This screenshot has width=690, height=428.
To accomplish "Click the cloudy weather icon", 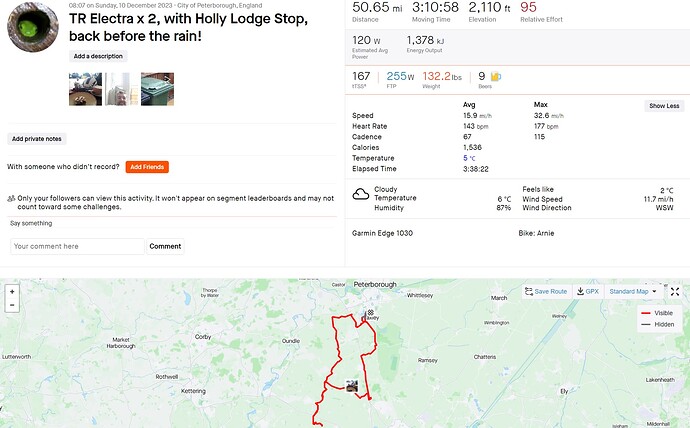I will tap(361, 193).
